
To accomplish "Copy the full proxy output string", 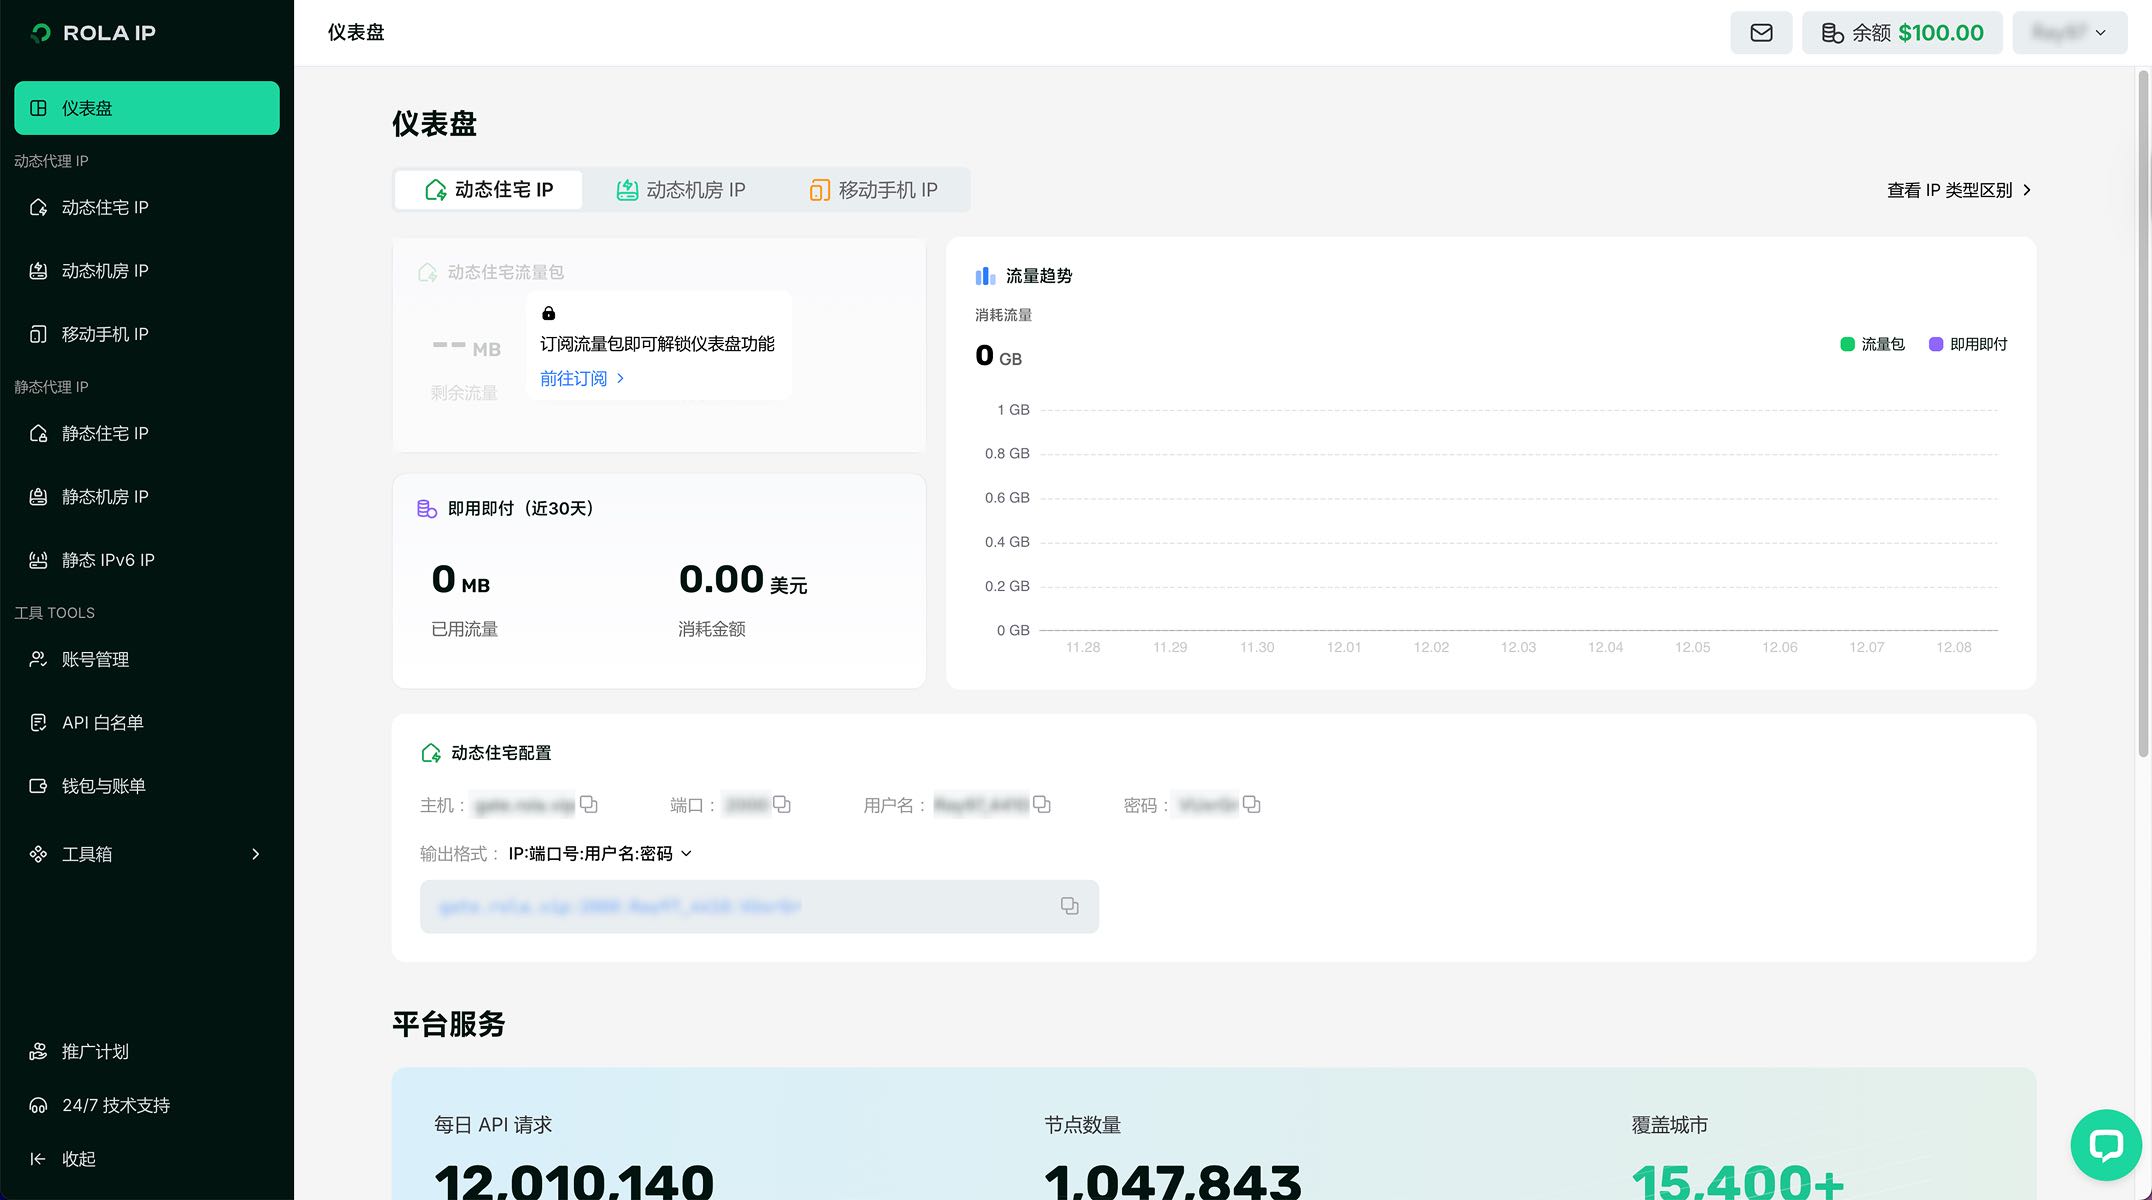I will pos(1069,906).
